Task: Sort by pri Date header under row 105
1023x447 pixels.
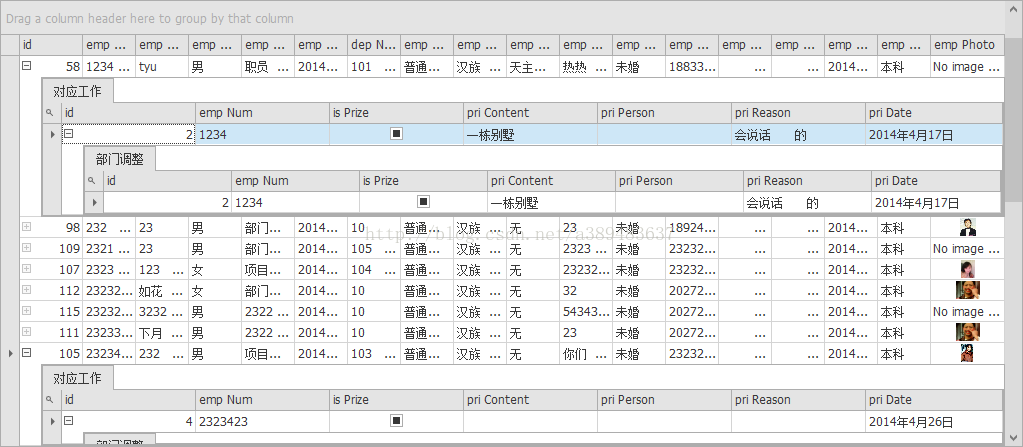Action: (x=934, y=399)
